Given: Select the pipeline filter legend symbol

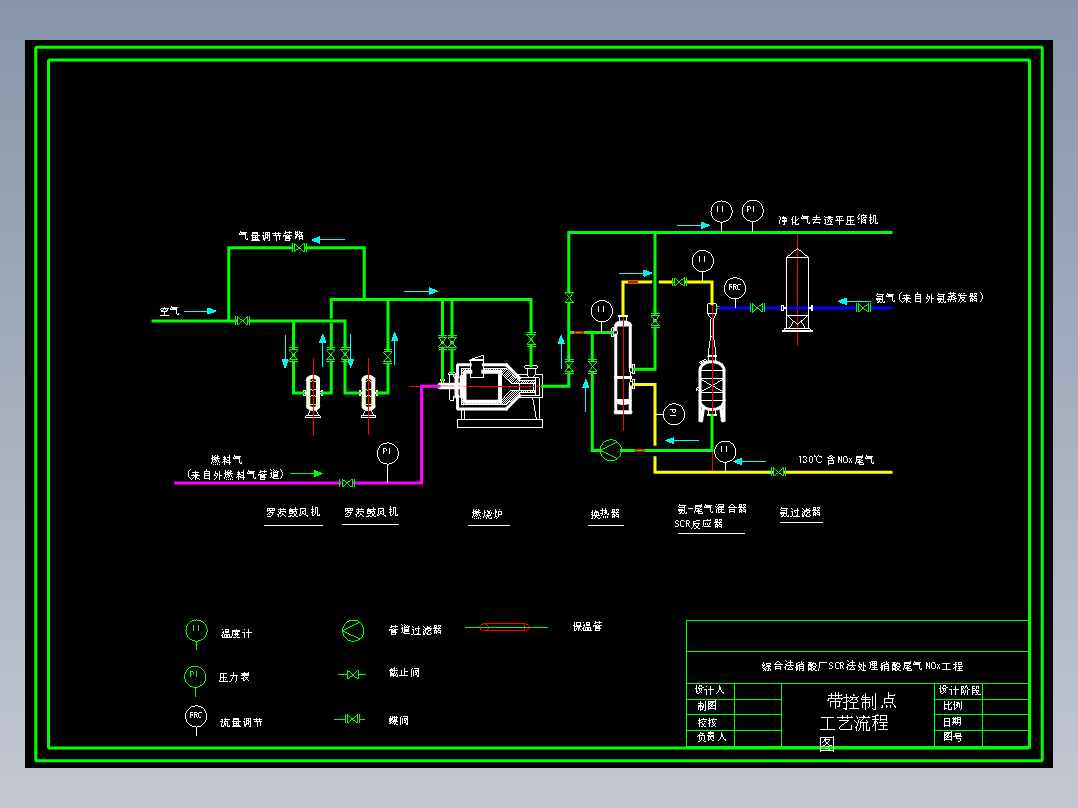Looking at the screenshot, I should pyautogui.click(x=353, y=631).
